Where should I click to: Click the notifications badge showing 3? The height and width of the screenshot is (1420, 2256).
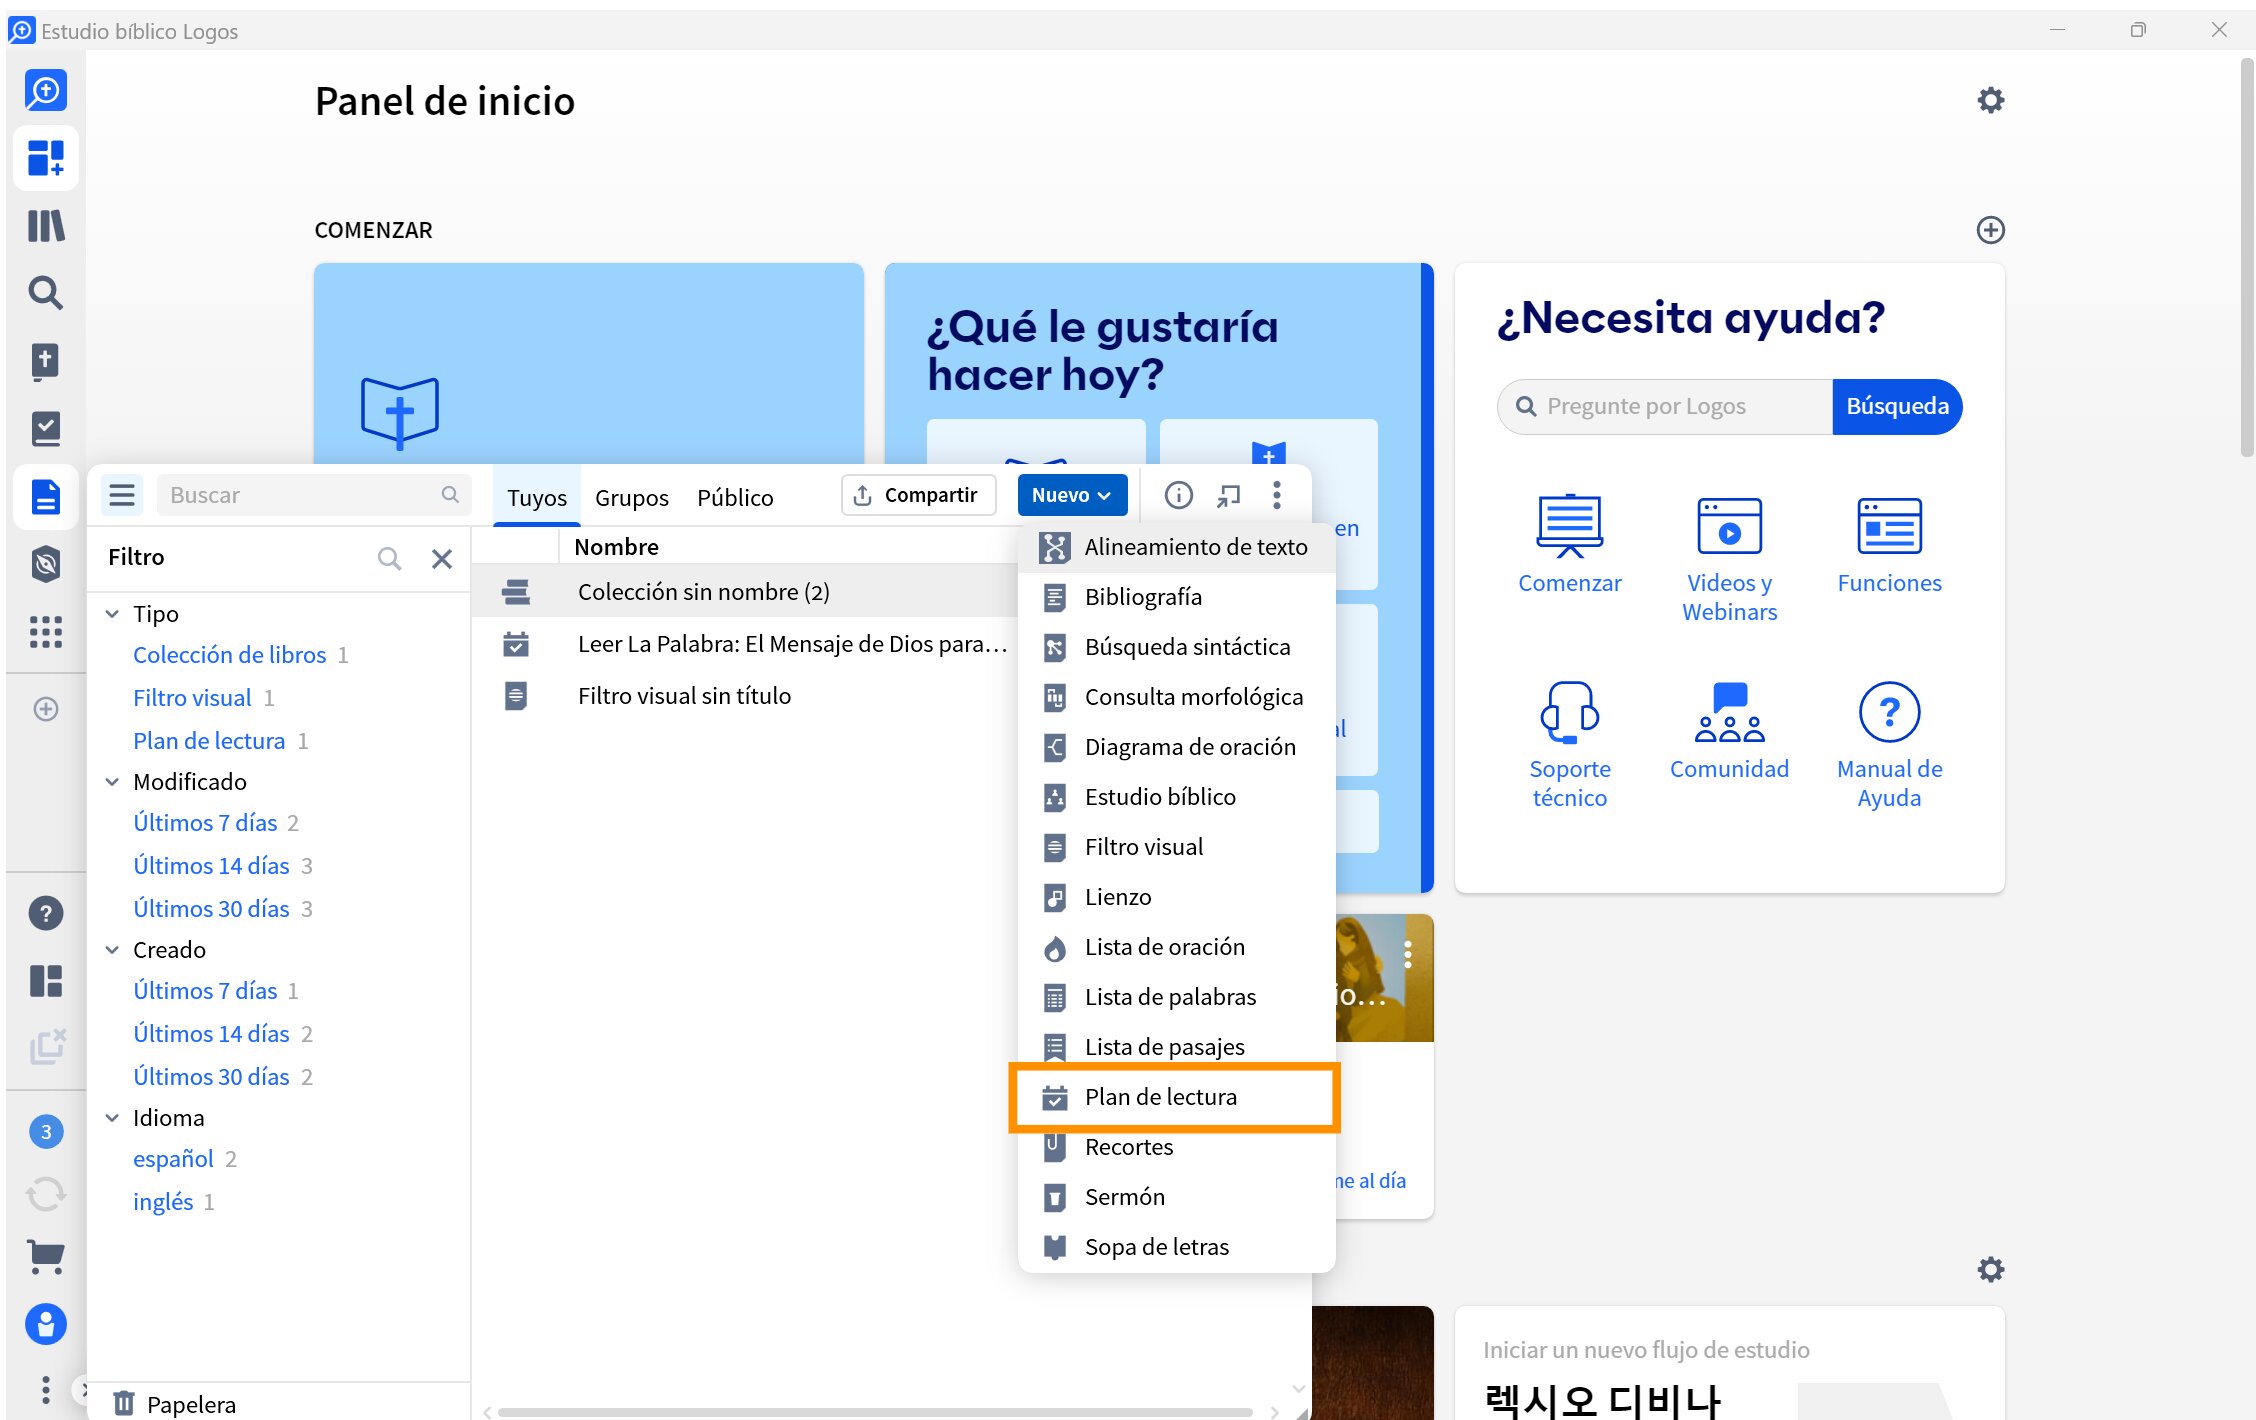(46, 1132)
